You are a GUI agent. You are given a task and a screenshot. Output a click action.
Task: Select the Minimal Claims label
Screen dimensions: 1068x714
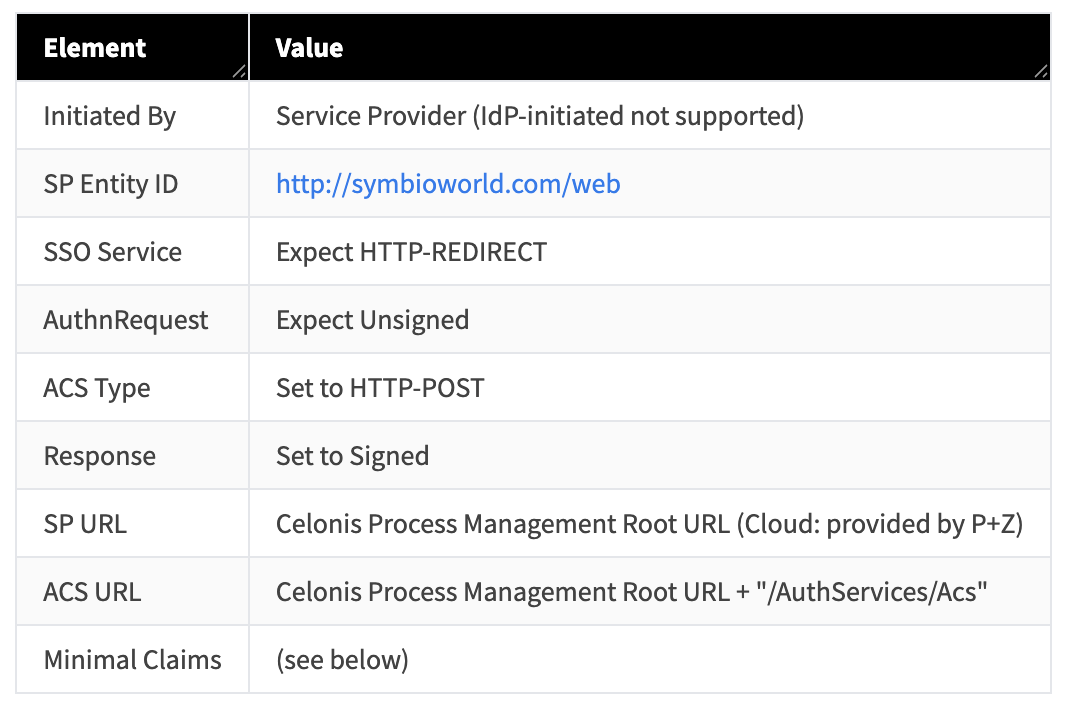[x=132, y=660]
